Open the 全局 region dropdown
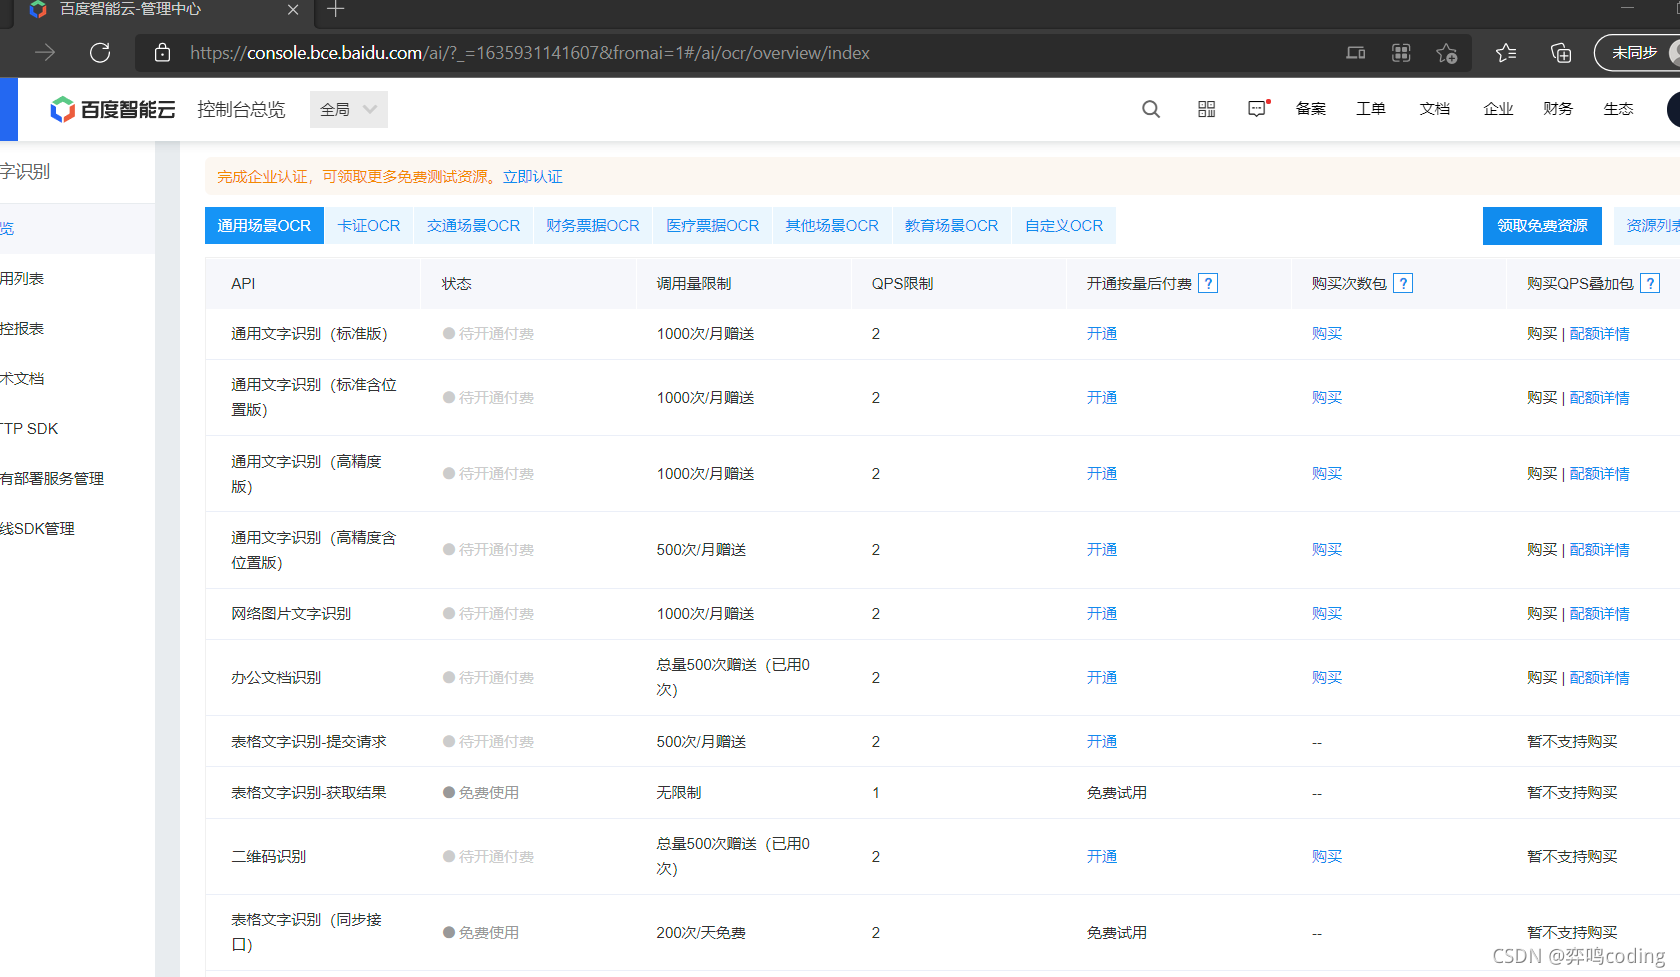 348,109
